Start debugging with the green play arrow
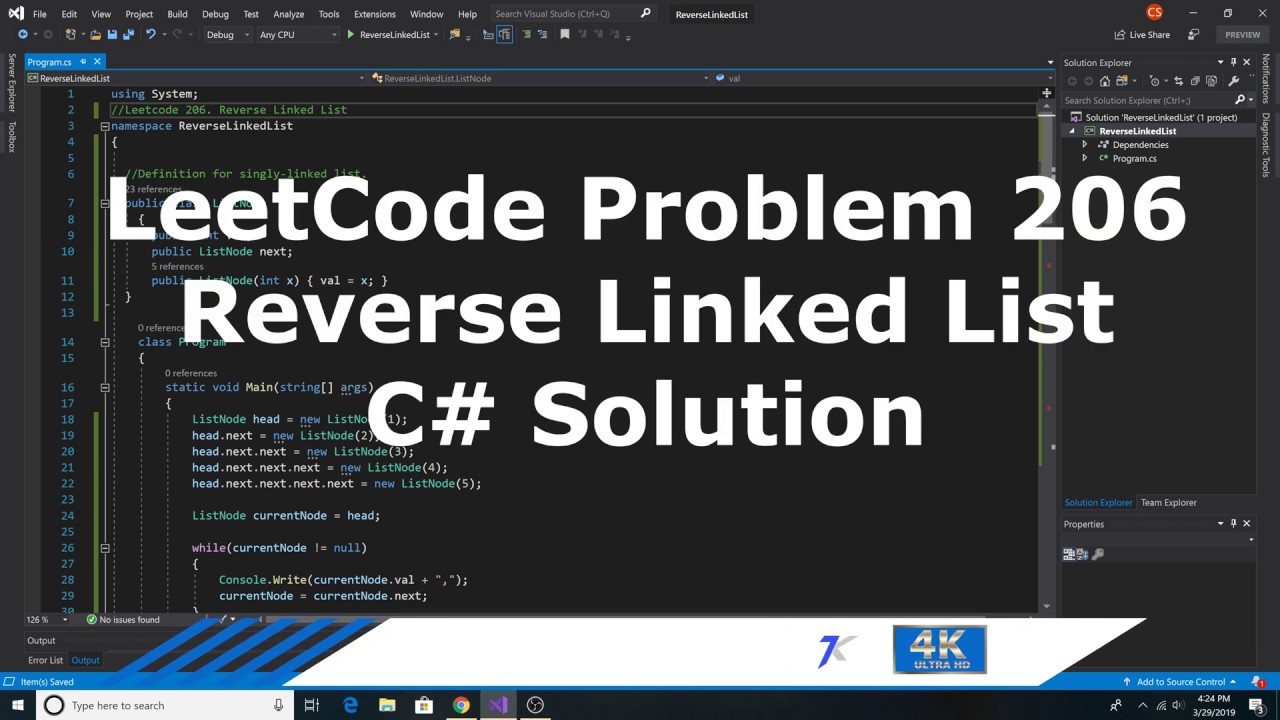1280x720 pixels. pos(350,34)
